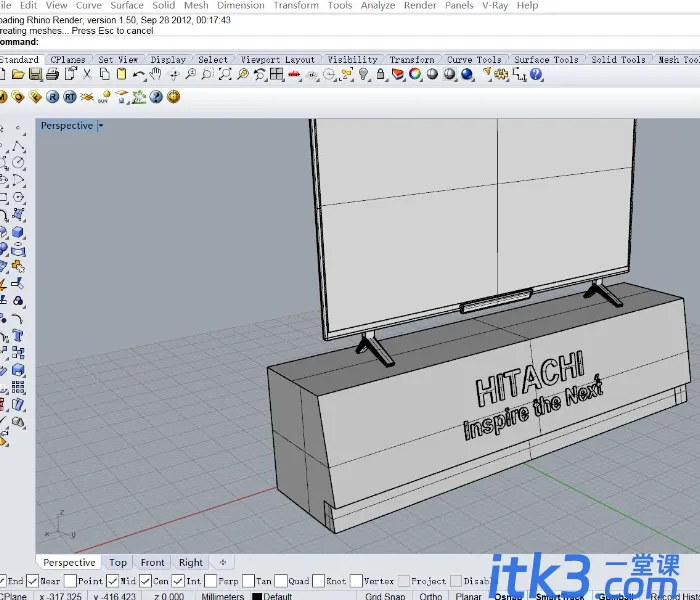This screenshot has height=600, width=700.
Task: Undo last action arrow icon
Action: click(x=139, y=75)
